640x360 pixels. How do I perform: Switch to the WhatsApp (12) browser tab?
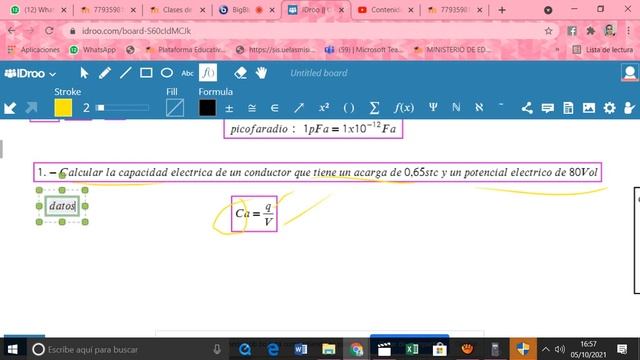(38, 10)
